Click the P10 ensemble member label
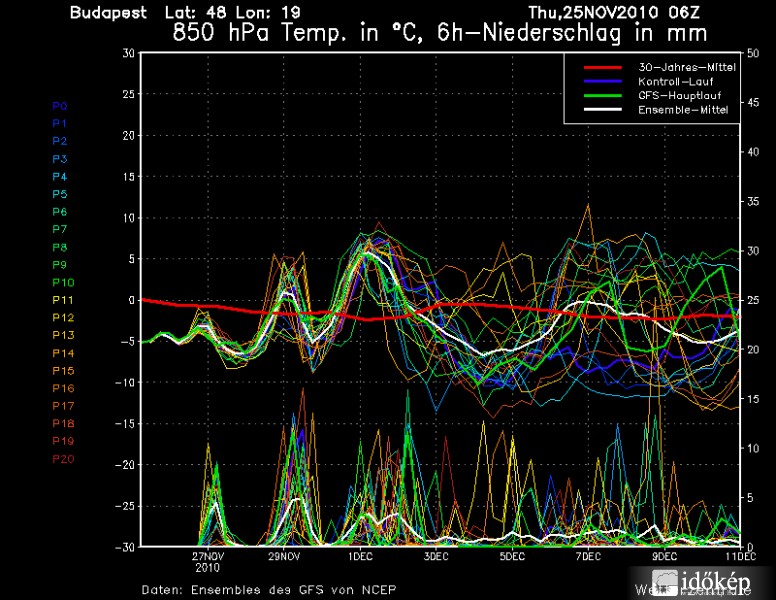 [63, 283]
